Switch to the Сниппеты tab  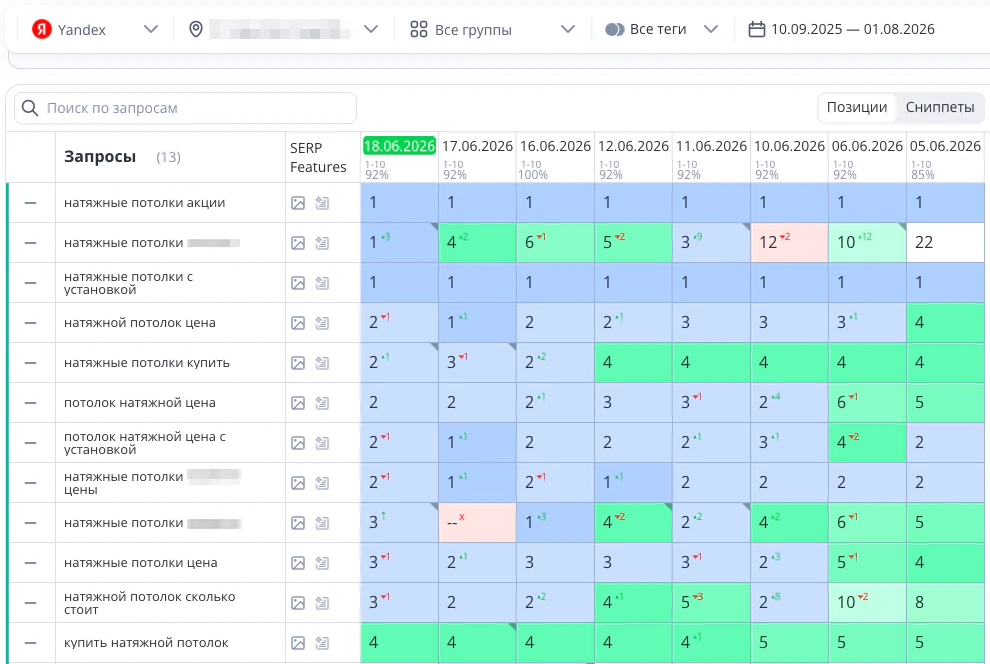point(940,107)
